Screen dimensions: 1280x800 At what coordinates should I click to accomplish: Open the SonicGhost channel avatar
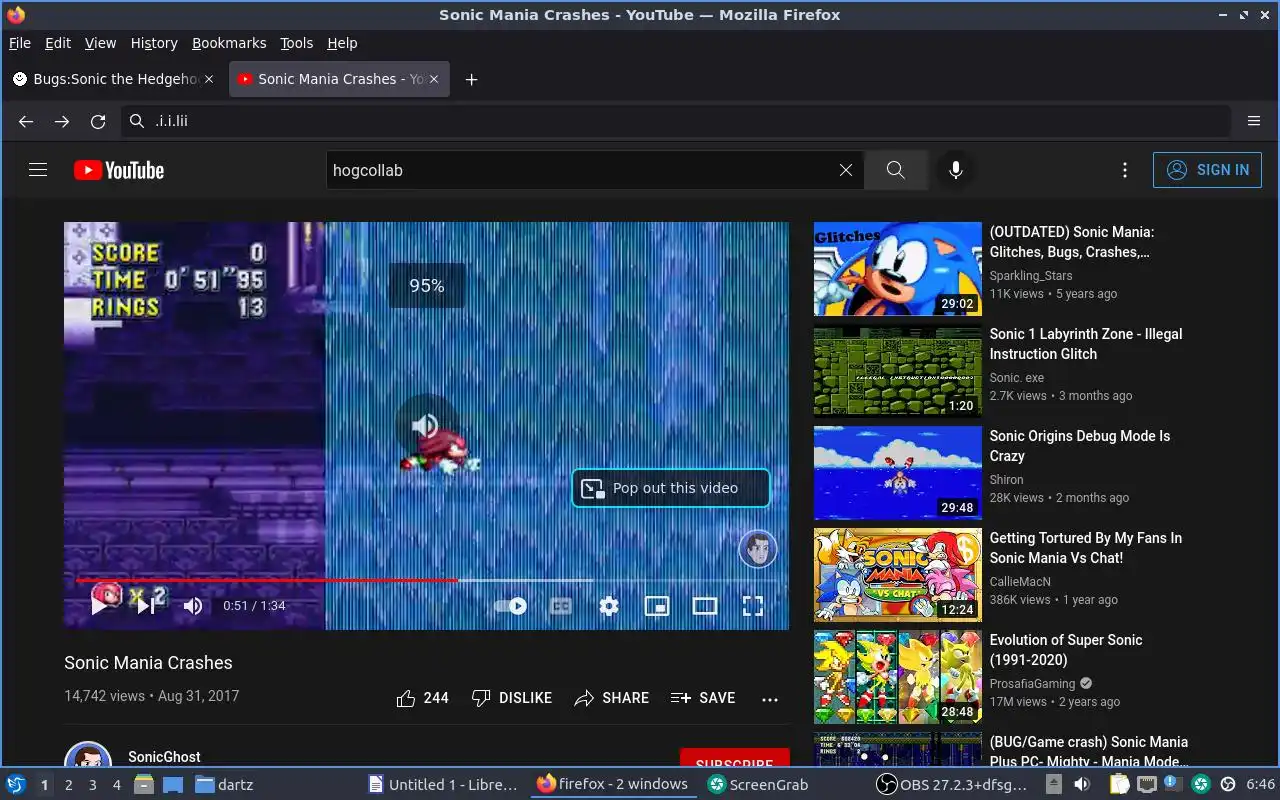pos(88,756)
